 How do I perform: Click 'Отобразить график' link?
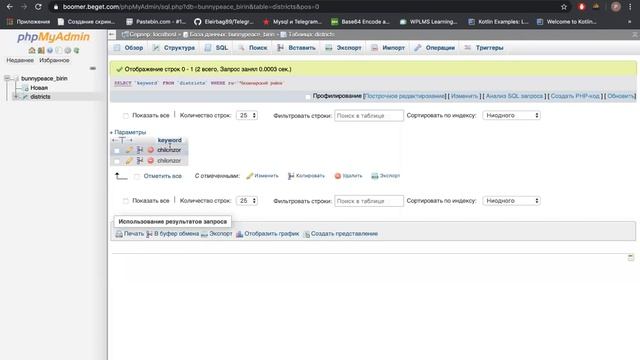click(x=268, y=234)
